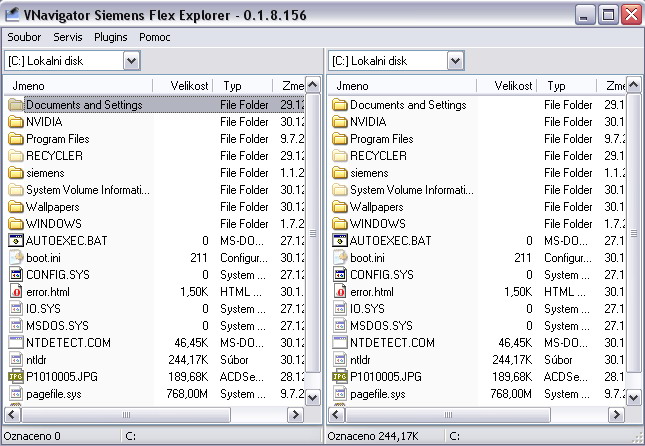This screenshot has height=446, width=645.
Task: Open the Plugins menu
Action: coord(111,37)
